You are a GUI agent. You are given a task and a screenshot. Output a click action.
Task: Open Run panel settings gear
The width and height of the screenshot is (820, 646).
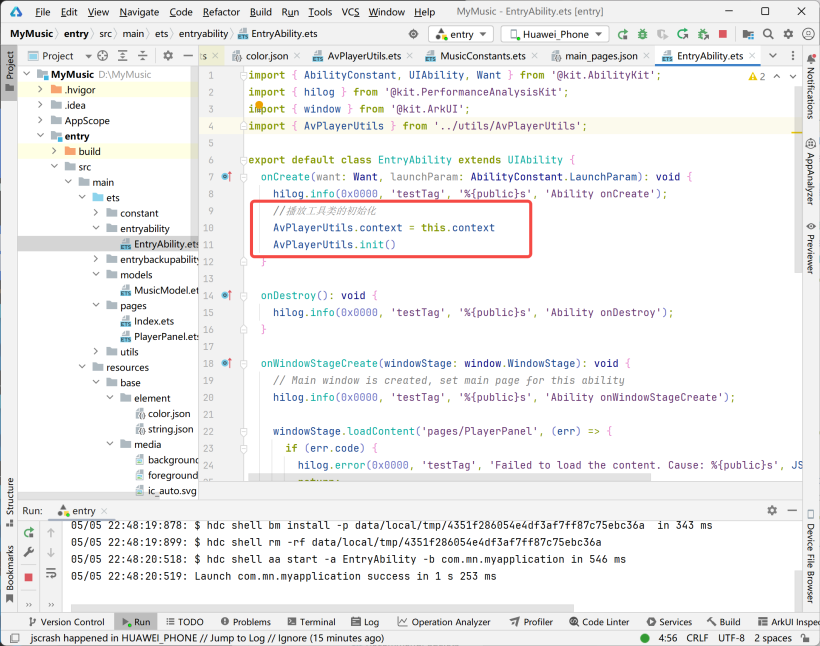[x=772, y=510]
